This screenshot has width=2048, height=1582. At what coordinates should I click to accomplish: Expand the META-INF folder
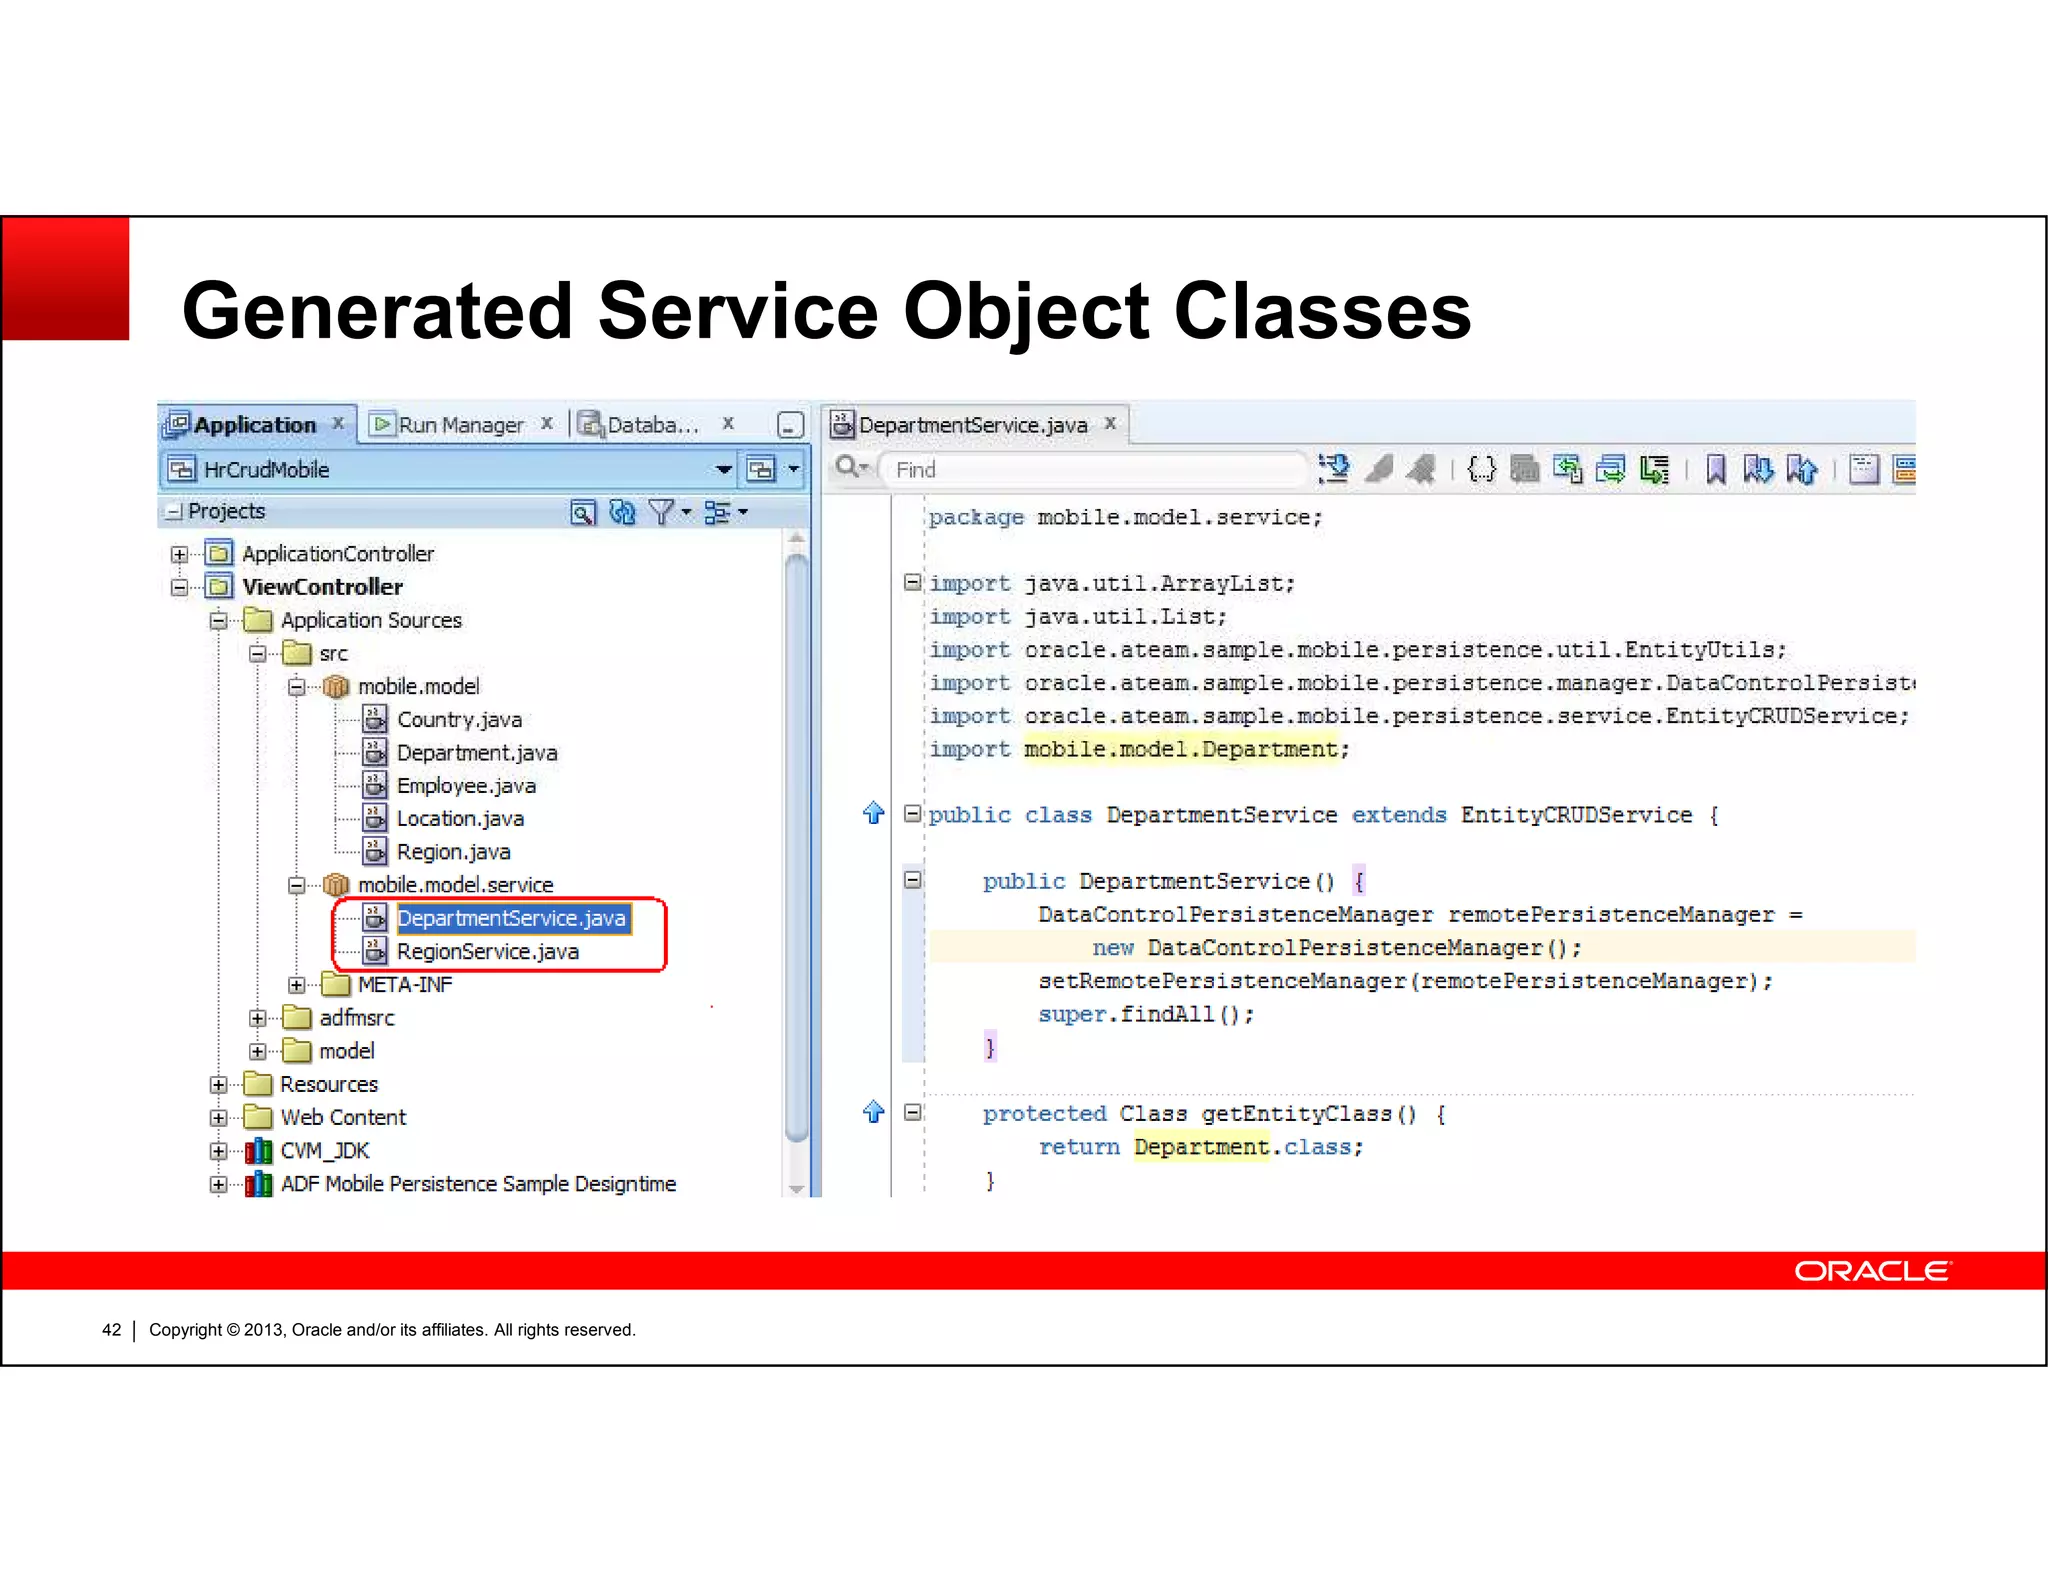[296, 985]
